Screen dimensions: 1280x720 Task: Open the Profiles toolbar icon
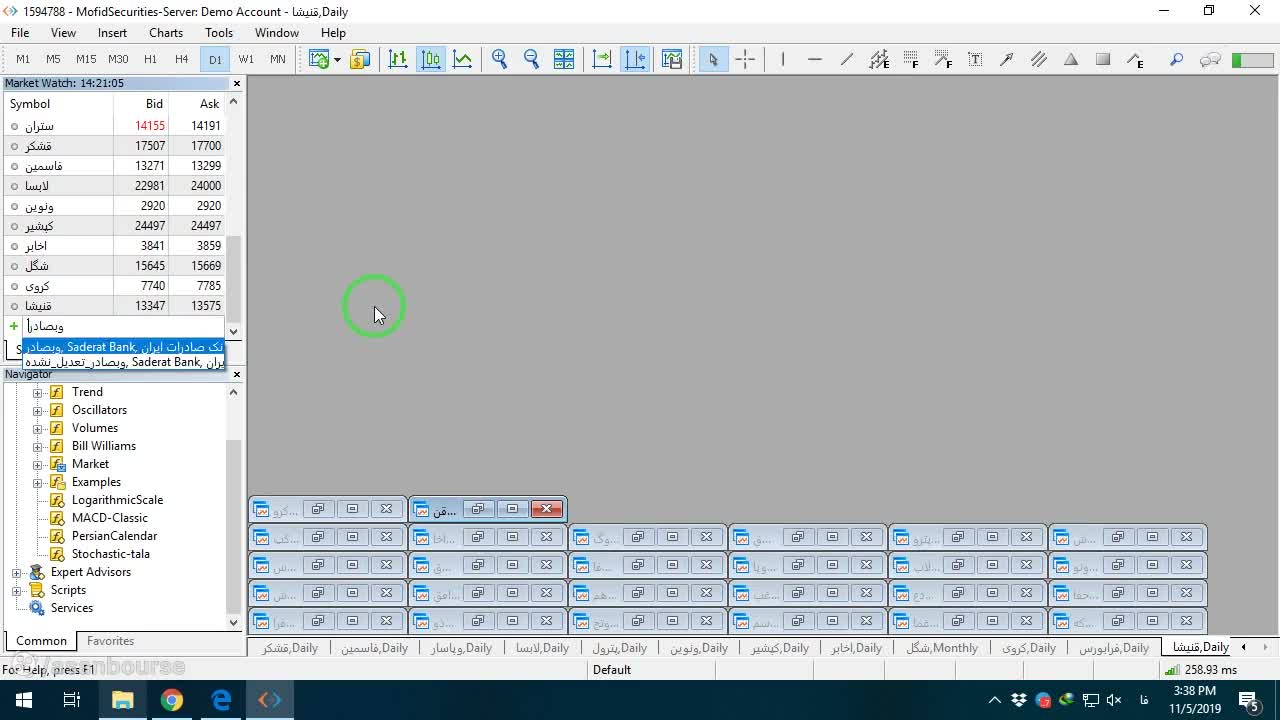tap(360, 60)
